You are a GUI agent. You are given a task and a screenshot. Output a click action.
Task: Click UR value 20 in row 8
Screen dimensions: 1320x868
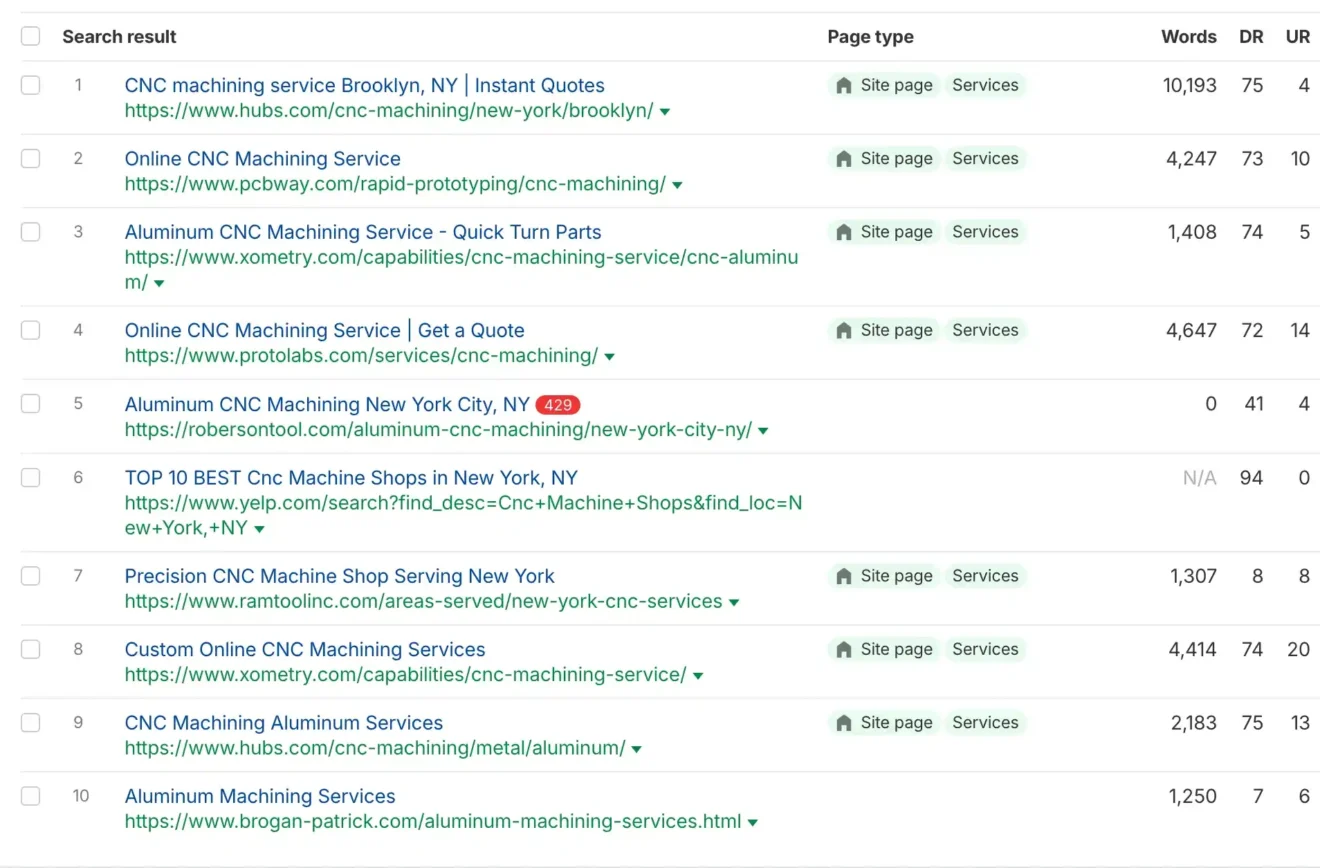coord(1298,649)
